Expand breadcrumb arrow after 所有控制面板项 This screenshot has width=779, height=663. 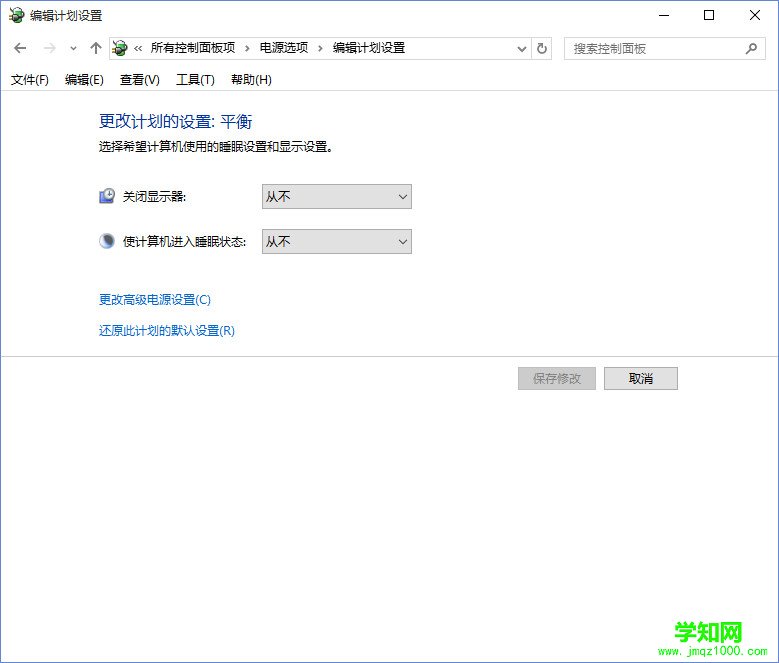pyautogui.click(x=247, y=49)
